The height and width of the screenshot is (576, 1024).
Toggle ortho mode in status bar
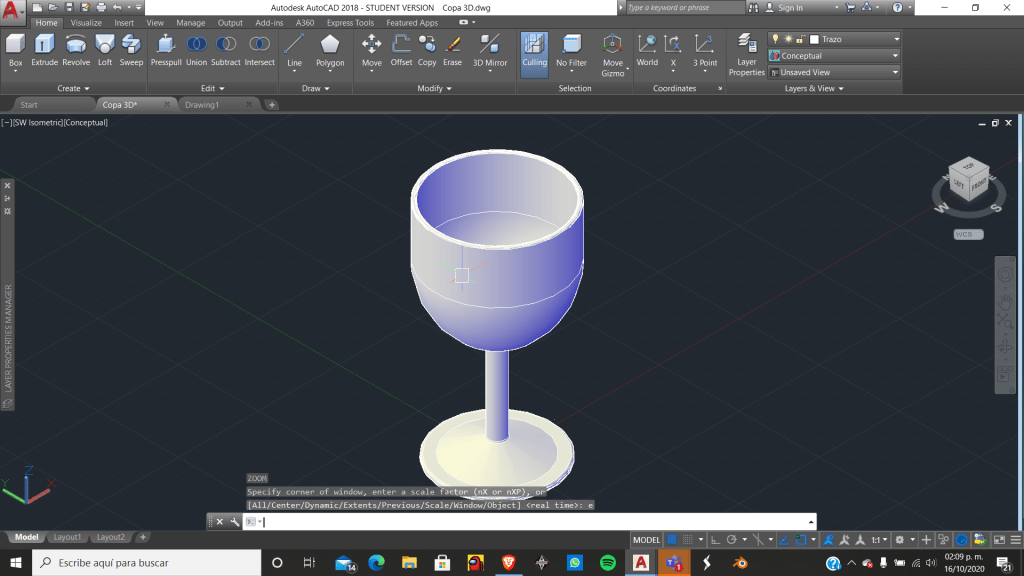tap(717, 540)
